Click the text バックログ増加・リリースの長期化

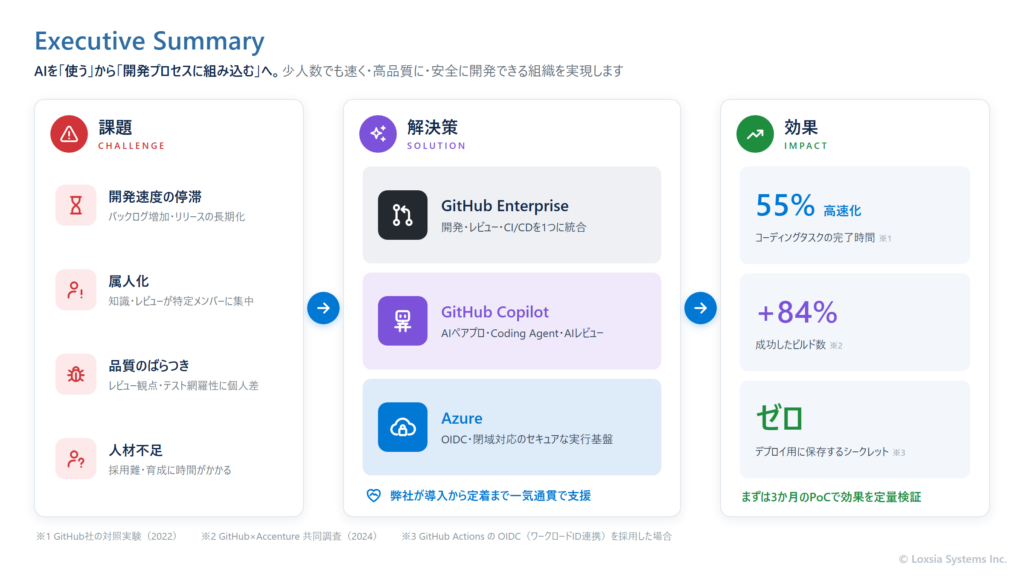click(x=176, y=217)
